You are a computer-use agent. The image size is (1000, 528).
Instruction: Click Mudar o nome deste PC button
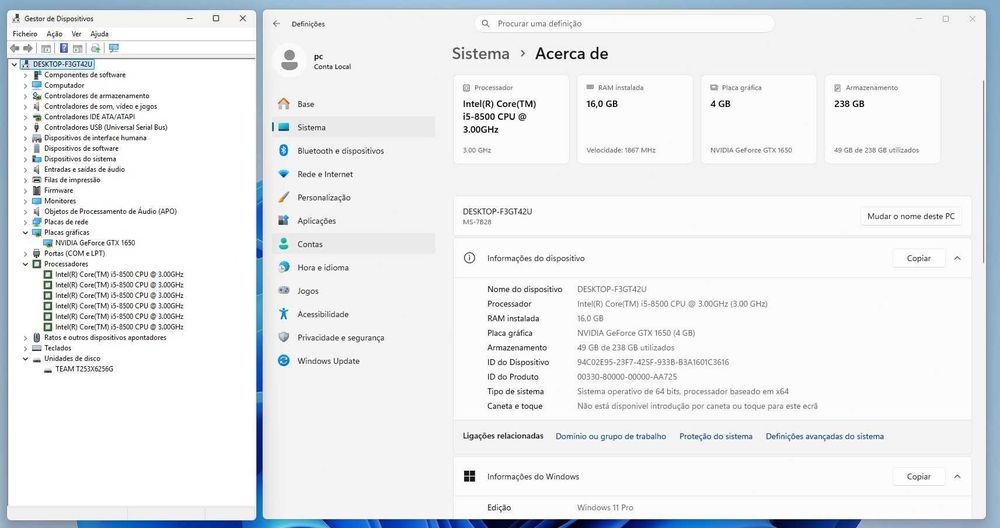(911, 216)
